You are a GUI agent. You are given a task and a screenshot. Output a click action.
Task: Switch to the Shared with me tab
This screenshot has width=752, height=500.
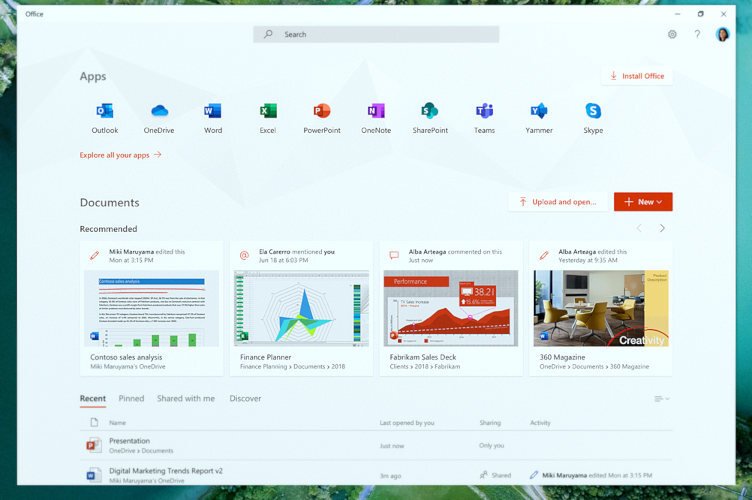(x=186, y=398)
